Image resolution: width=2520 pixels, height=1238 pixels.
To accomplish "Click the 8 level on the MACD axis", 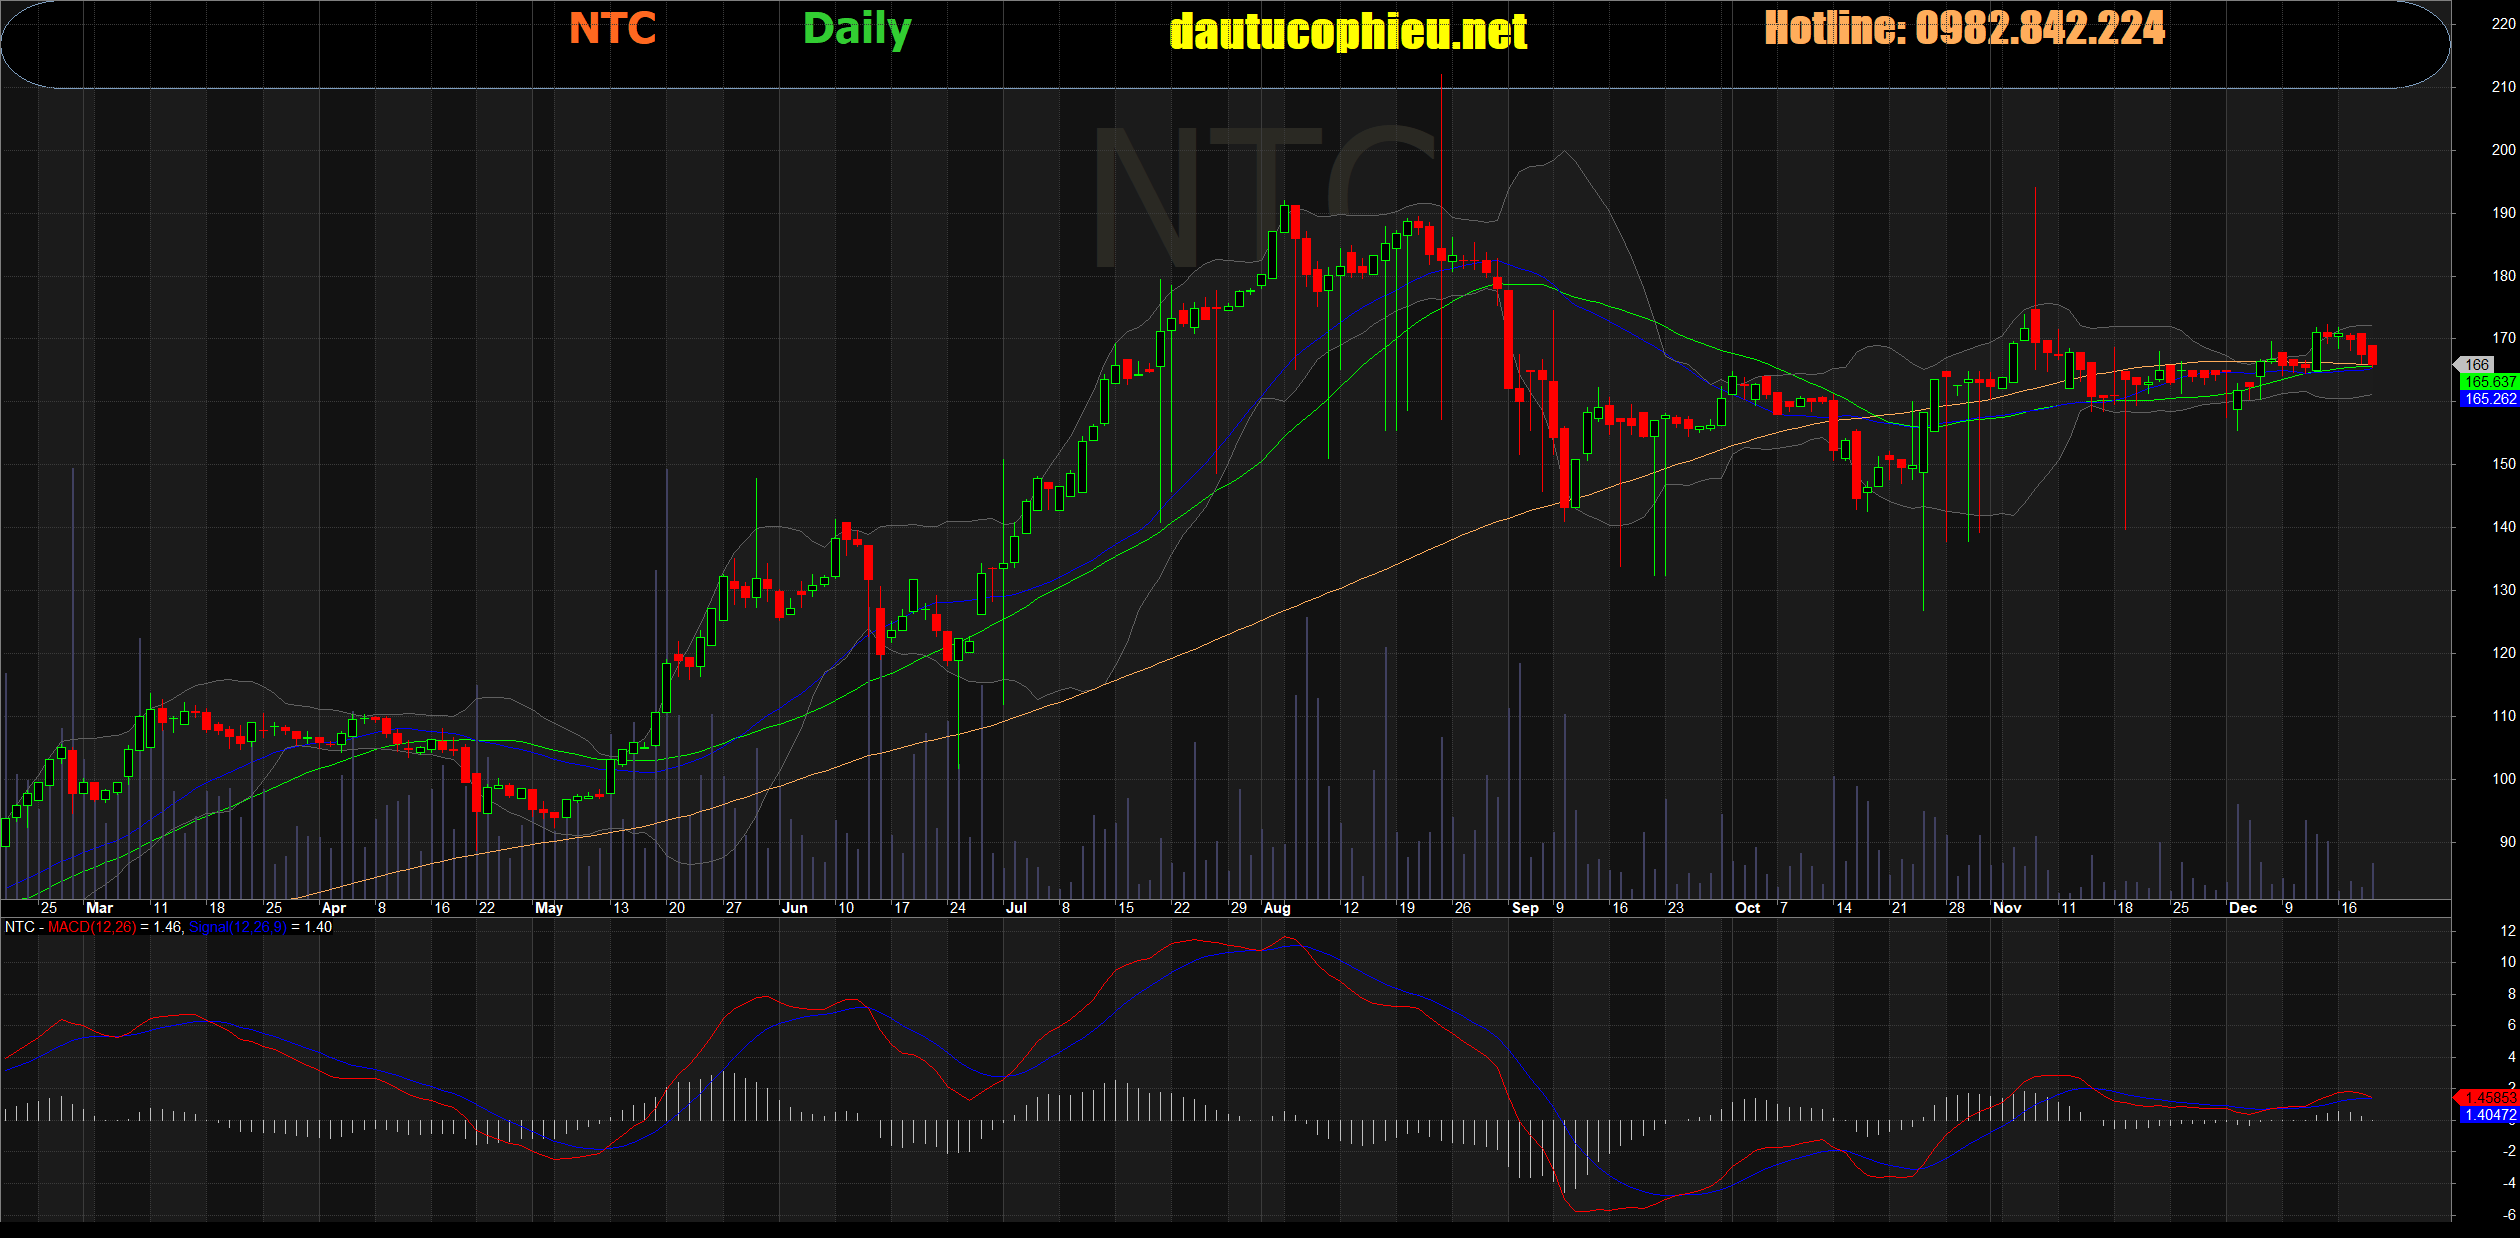I will click(2511, 994).
